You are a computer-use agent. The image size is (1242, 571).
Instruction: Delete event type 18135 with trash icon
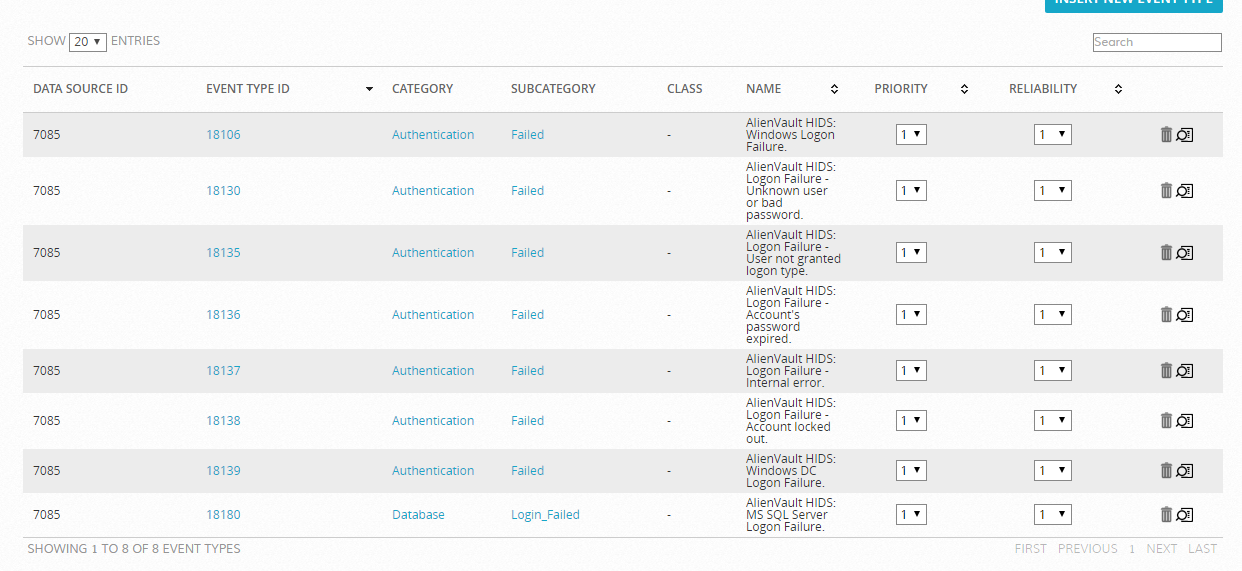[1166, 252]
